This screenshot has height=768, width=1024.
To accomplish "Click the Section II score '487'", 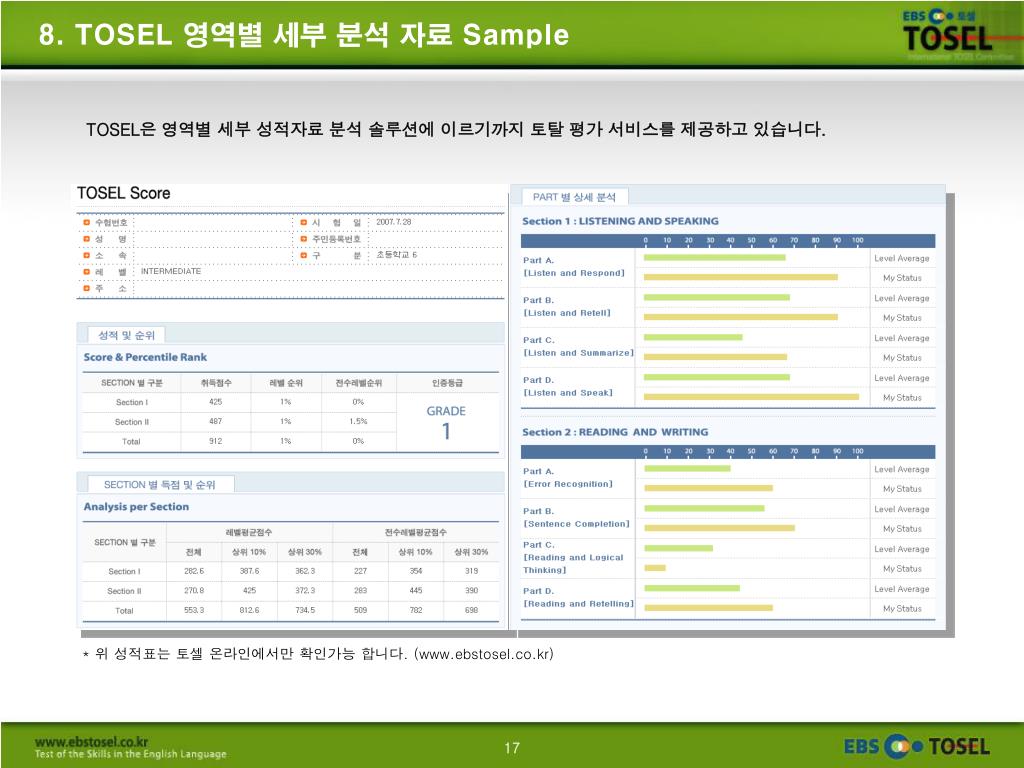I will (x=216, y=422).
